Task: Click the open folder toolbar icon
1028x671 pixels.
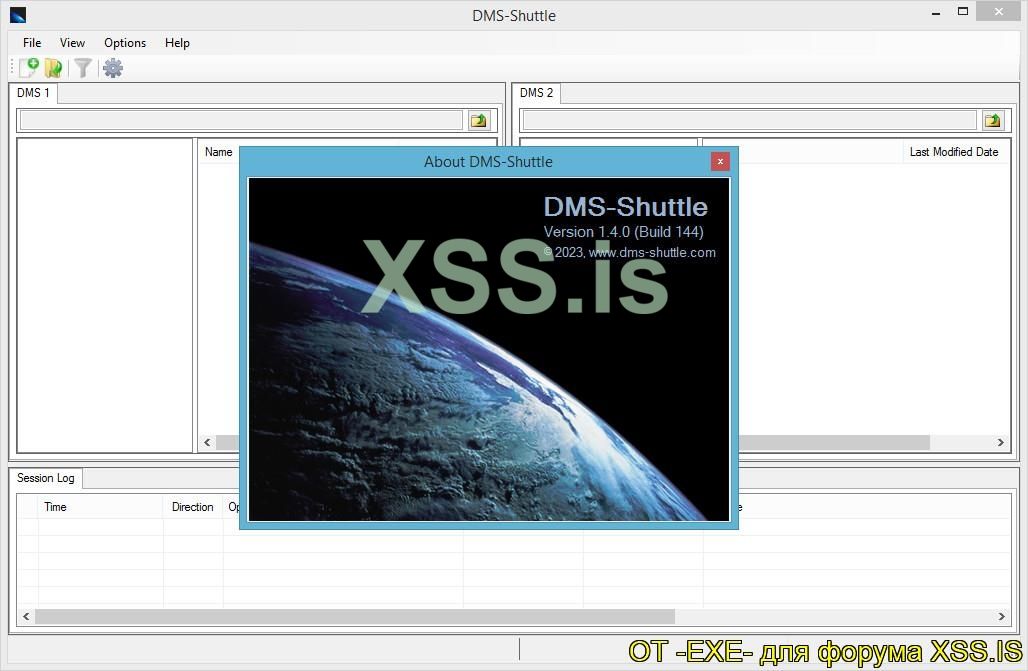Action: click(x=53, y=68)
